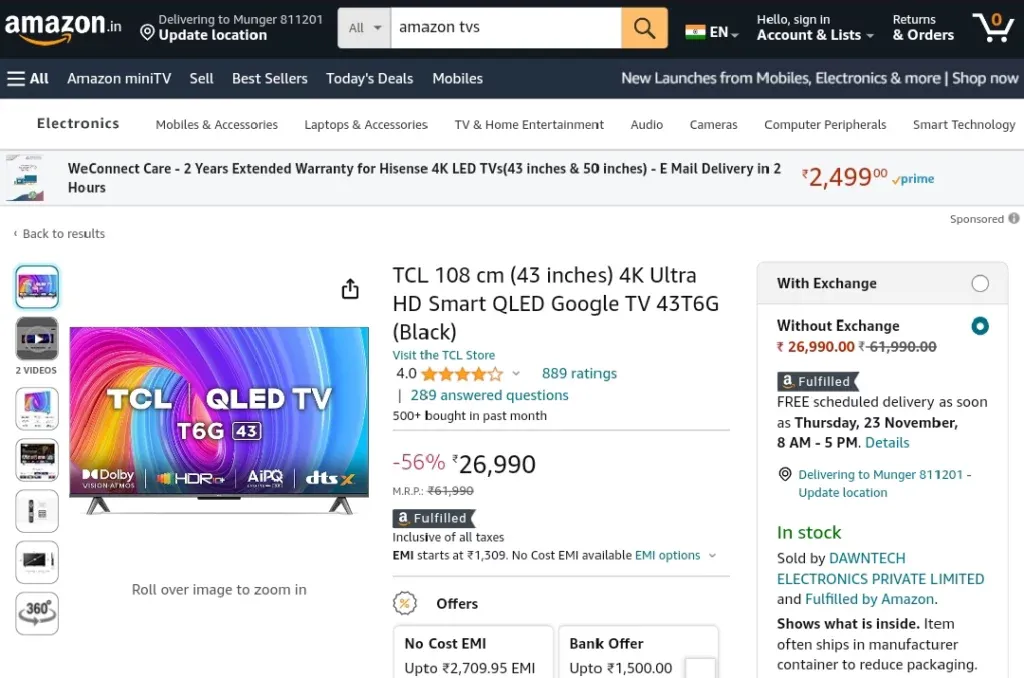Open the shopping cart icon
Image resolution: width=1024 pixels, height=678 pixels.
(x=993, y=27)
